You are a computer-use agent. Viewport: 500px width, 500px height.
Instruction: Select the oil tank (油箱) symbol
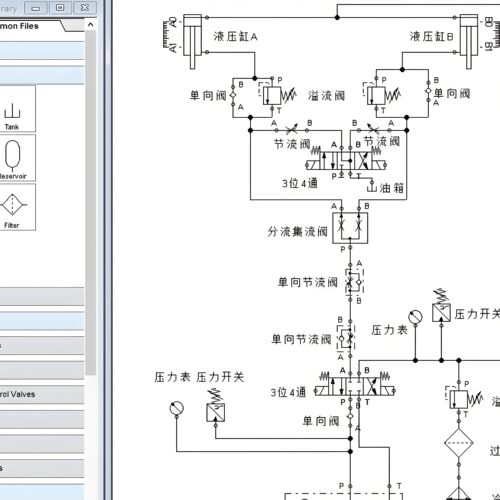point(372,186)
